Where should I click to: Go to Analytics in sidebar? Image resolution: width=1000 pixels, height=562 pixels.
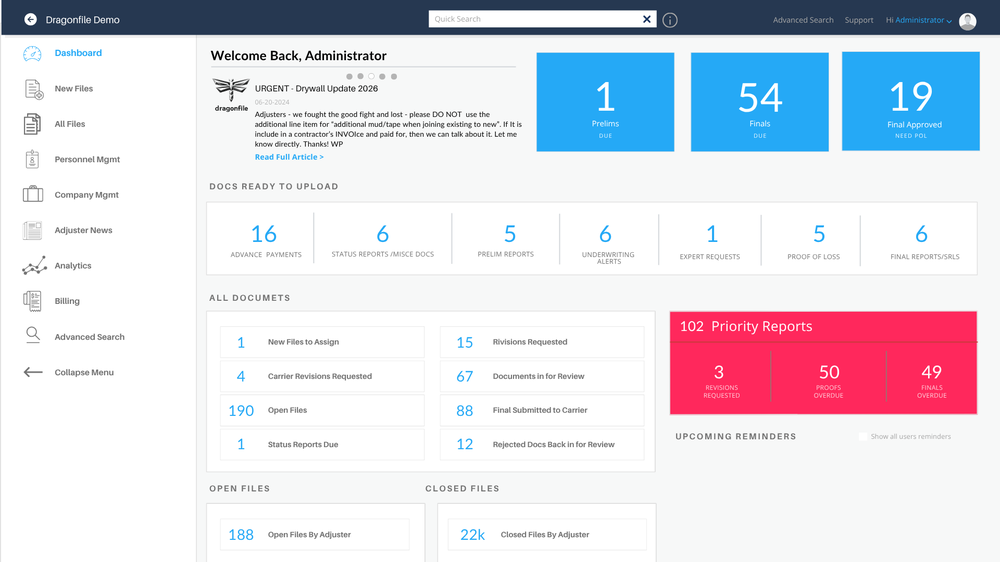73,265
